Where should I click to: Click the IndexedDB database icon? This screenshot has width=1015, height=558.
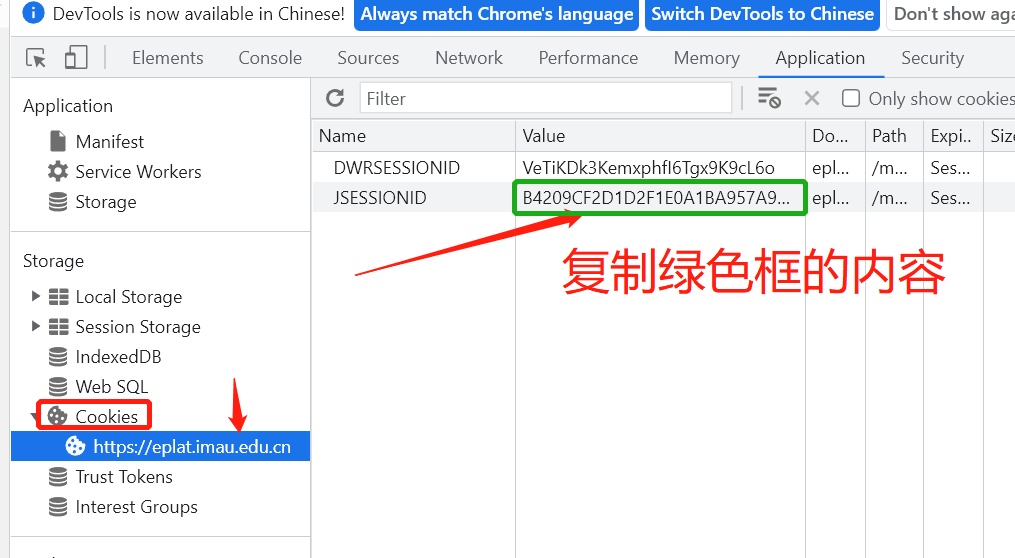[58, 357]
